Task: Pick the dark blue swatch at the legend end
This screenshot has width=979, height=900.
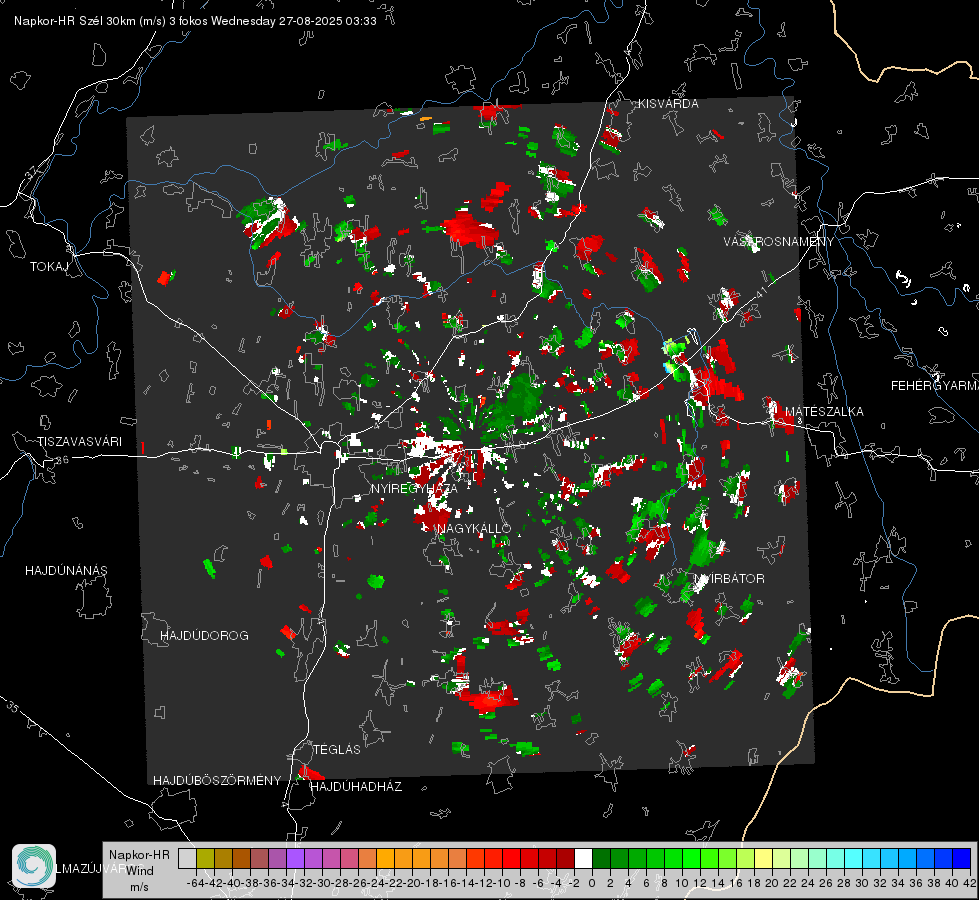Action: 962,858
